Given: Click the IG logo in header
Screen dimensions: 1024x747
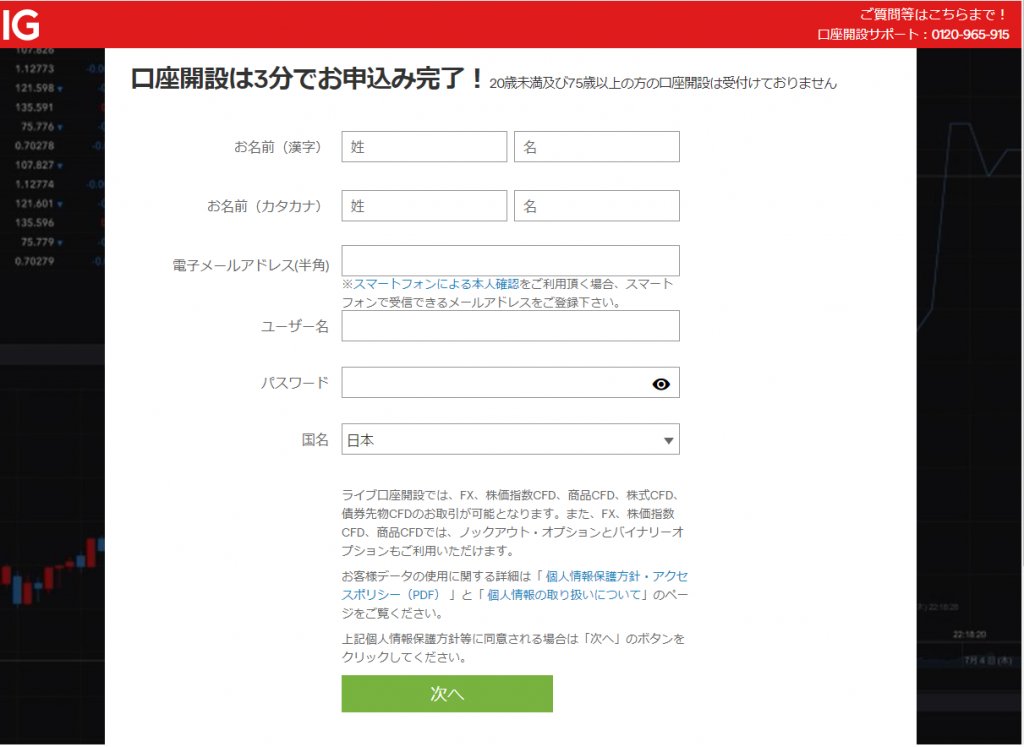Looking at the screenshot, I should coord(21,25).
